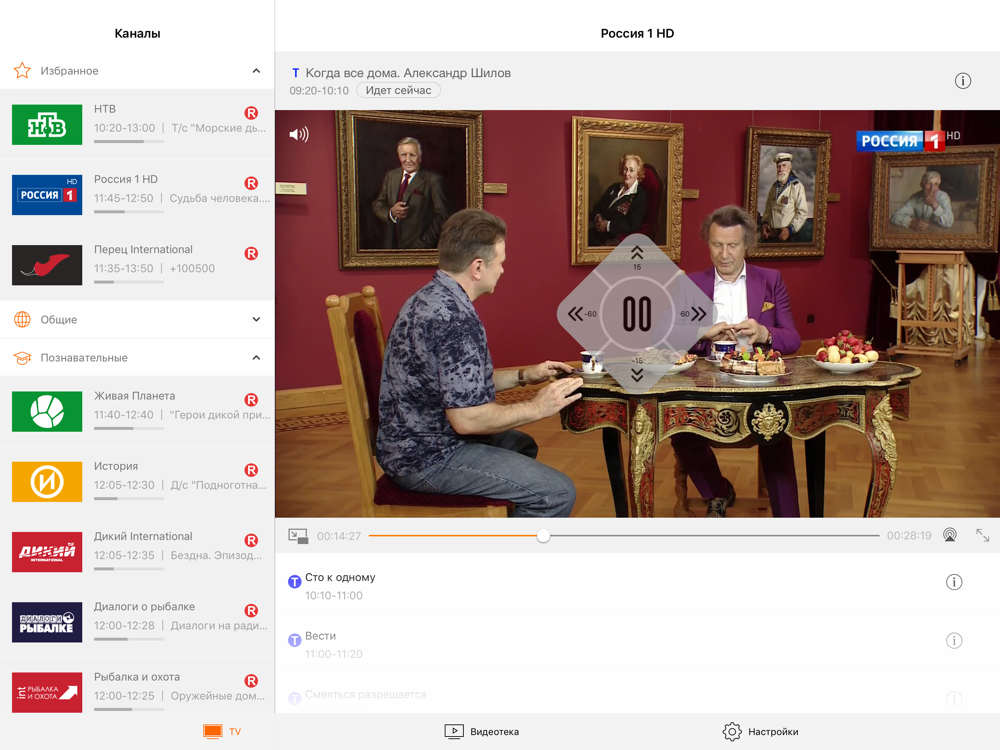Click the Идет сейчас button
1000x750 pixels.
pyautogui.click(x=398, y=91)
